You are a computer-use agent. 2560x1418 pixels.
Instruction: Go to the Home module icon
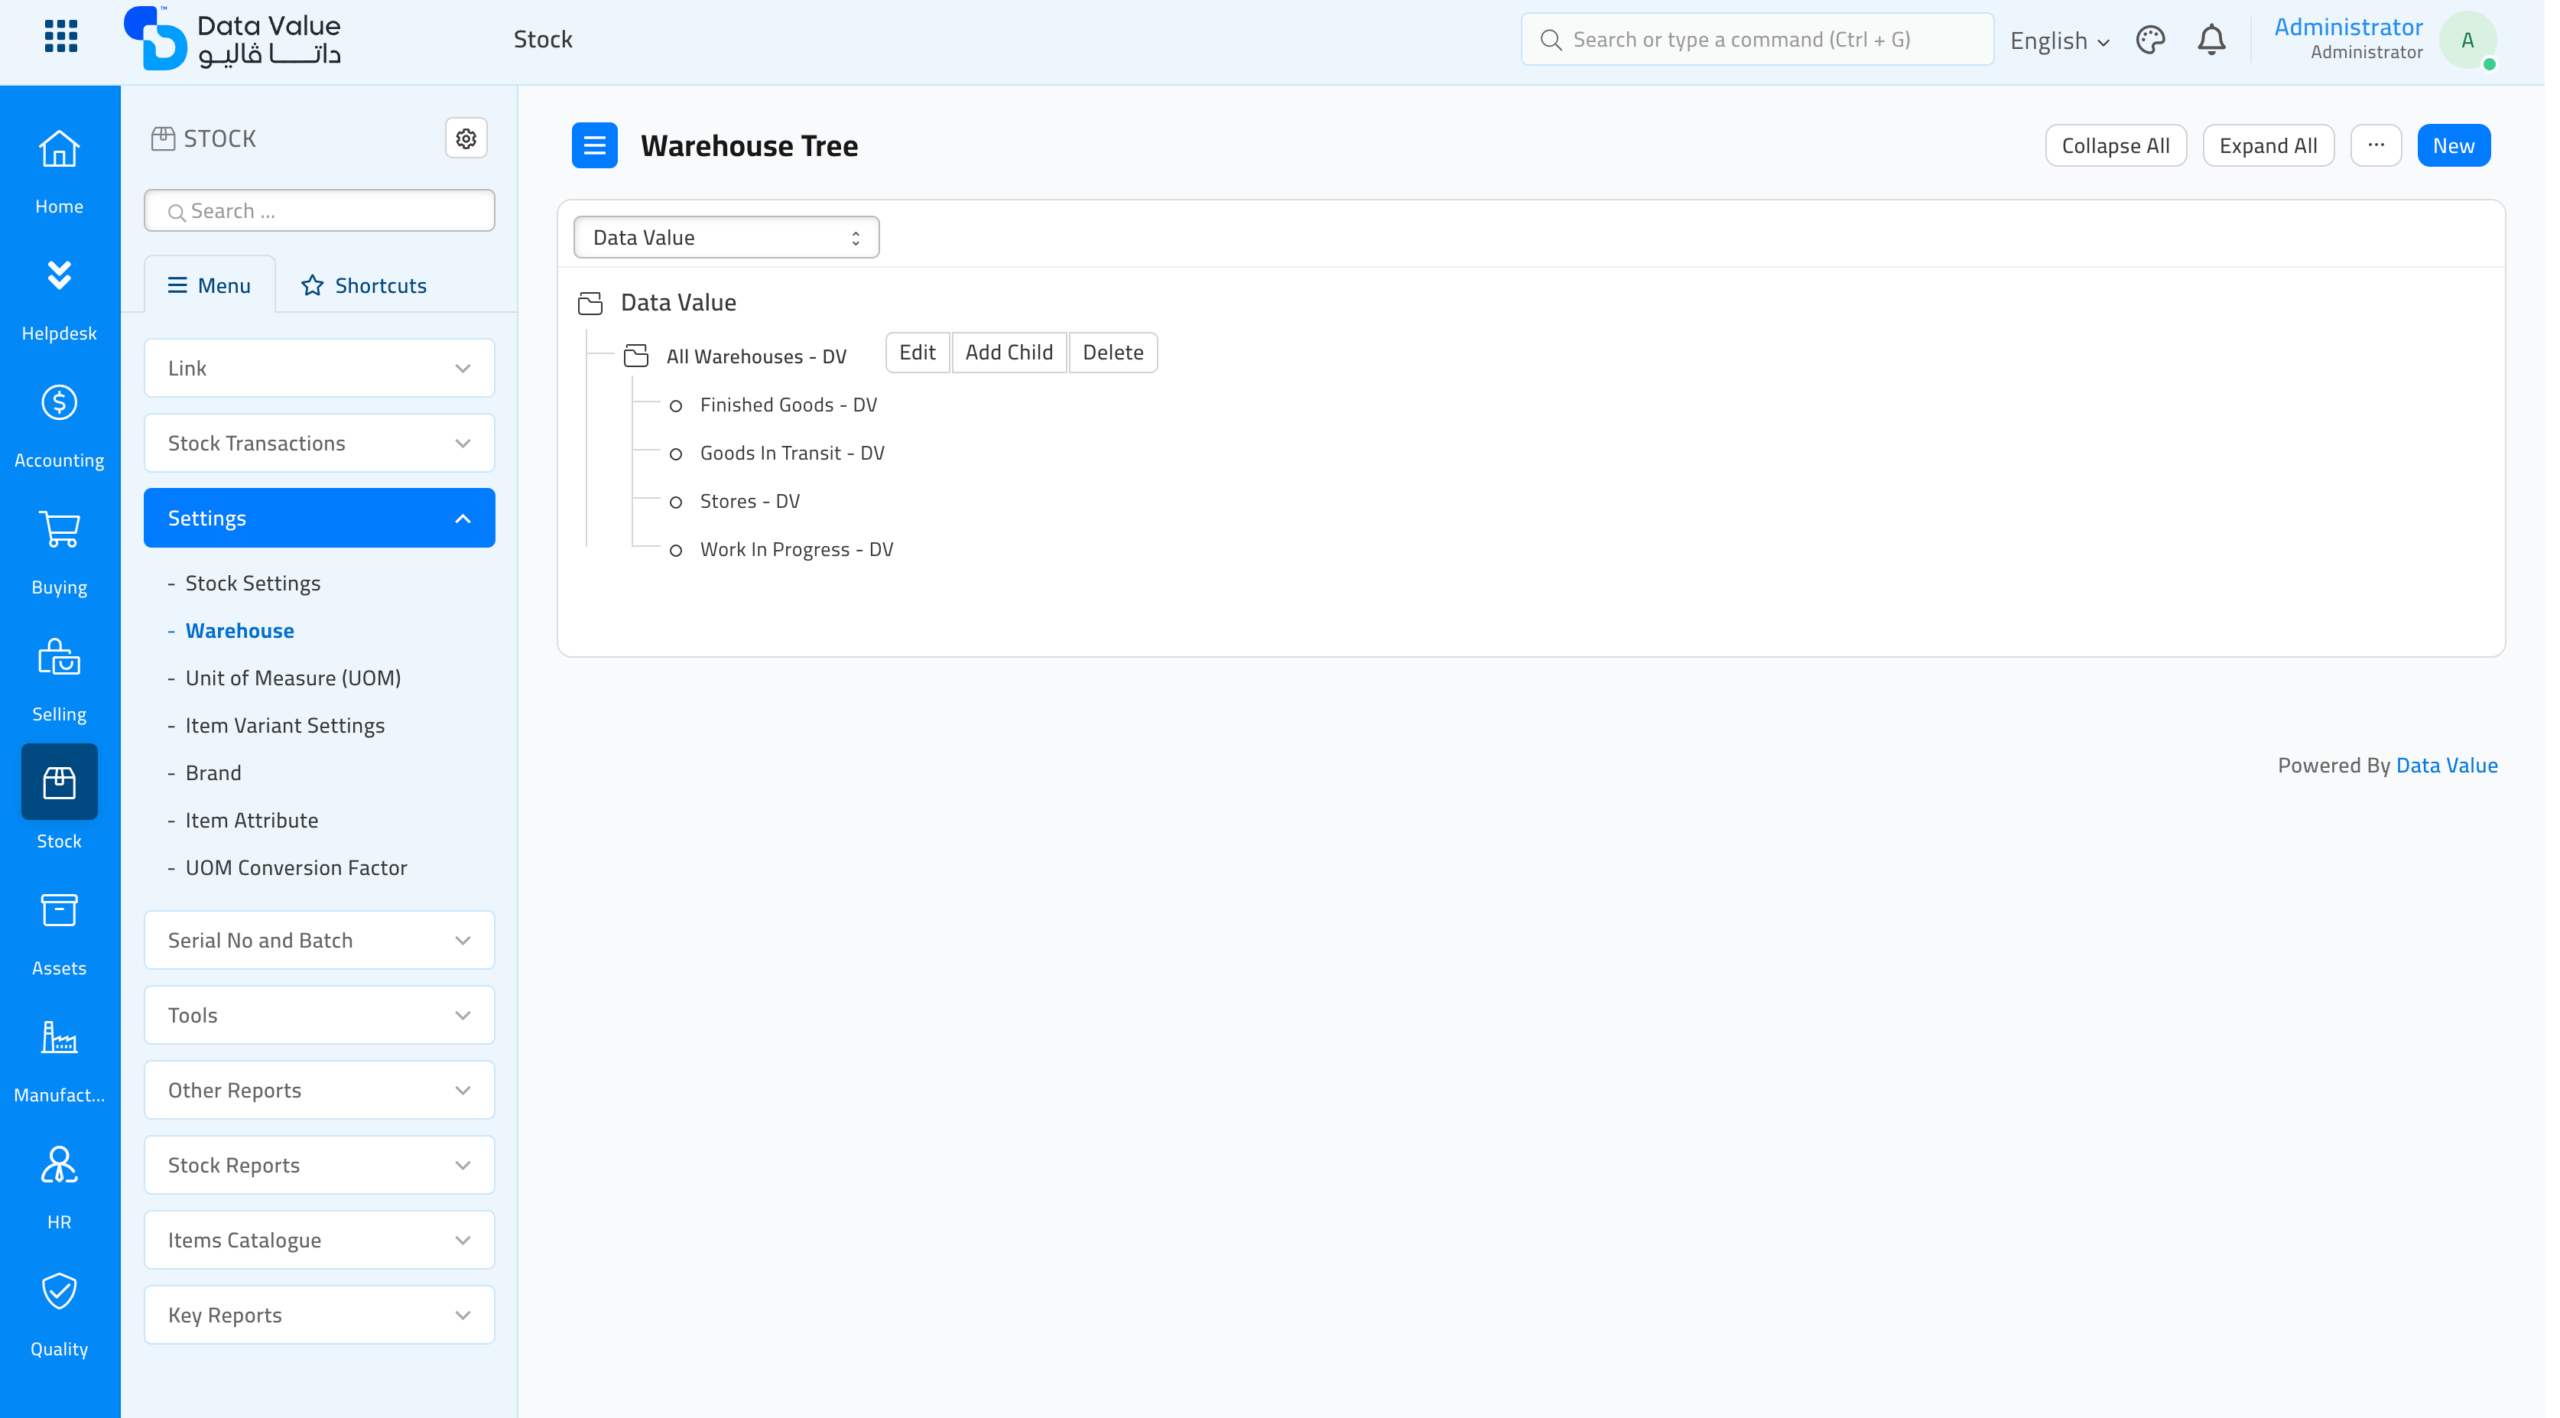pos(59,150)
